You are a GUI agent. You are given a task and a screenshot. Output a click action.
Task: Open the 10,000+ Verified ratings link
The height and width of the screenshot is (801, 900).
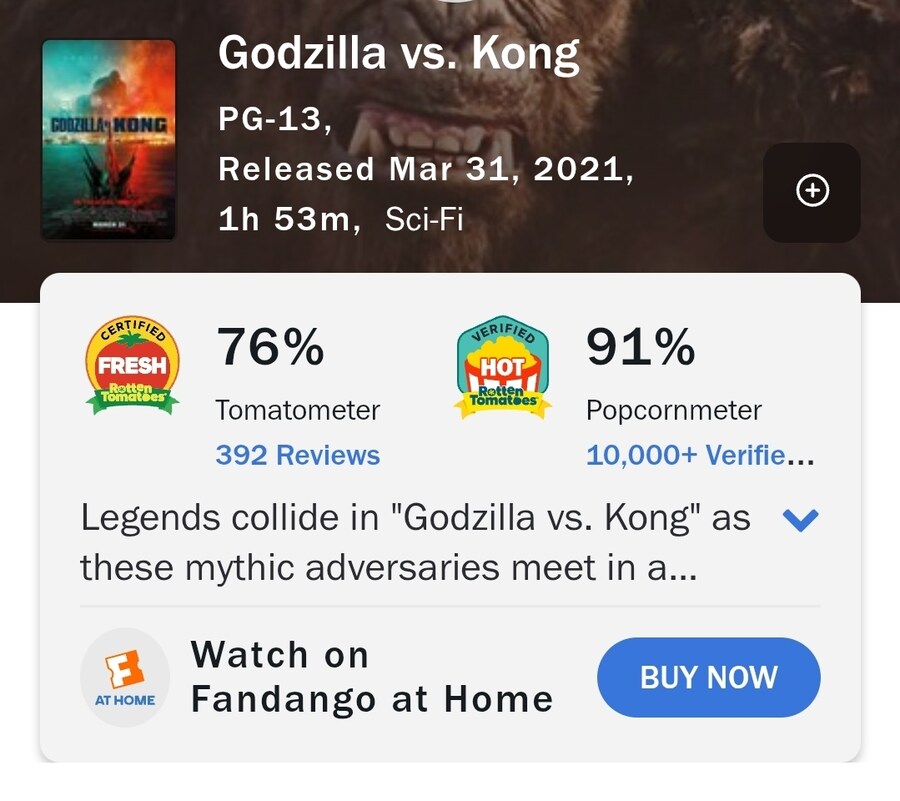coord(700,456)
